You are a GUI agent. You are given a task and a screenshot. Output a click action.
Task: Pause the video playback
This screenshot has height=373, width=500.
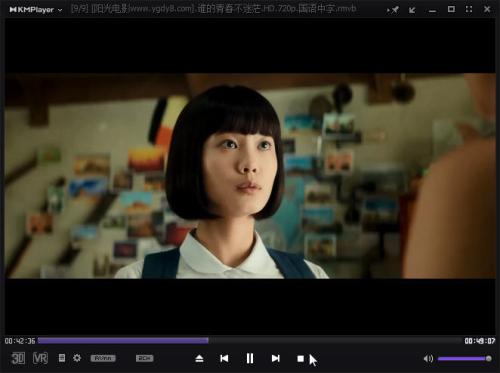(250, 358)
